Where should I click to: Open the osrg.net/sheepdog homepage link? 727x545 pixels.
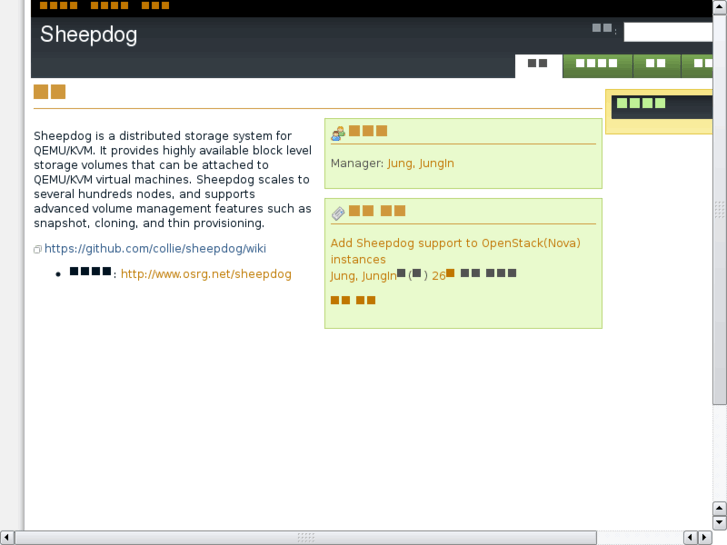pos(206,274)
